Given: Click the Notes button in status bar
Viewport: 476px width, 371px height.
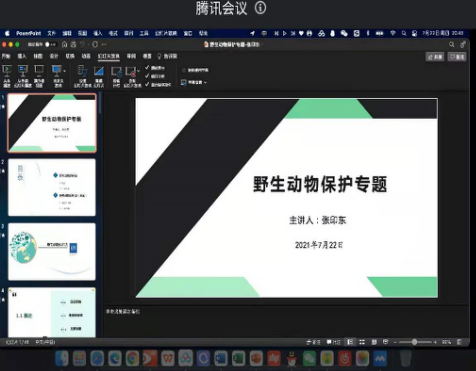Looking at the screenshot, I should (x=313, y=342).
